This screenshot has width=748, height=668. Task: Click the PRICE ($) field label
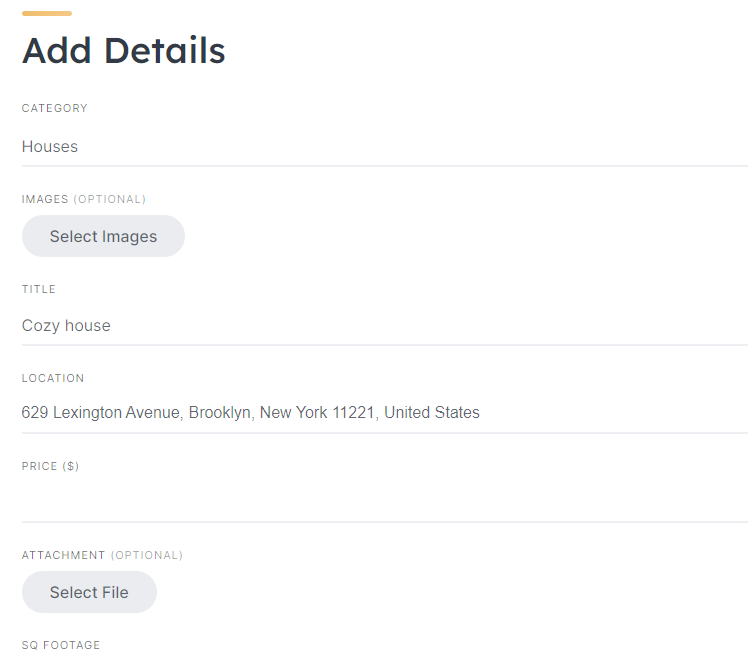50,466
